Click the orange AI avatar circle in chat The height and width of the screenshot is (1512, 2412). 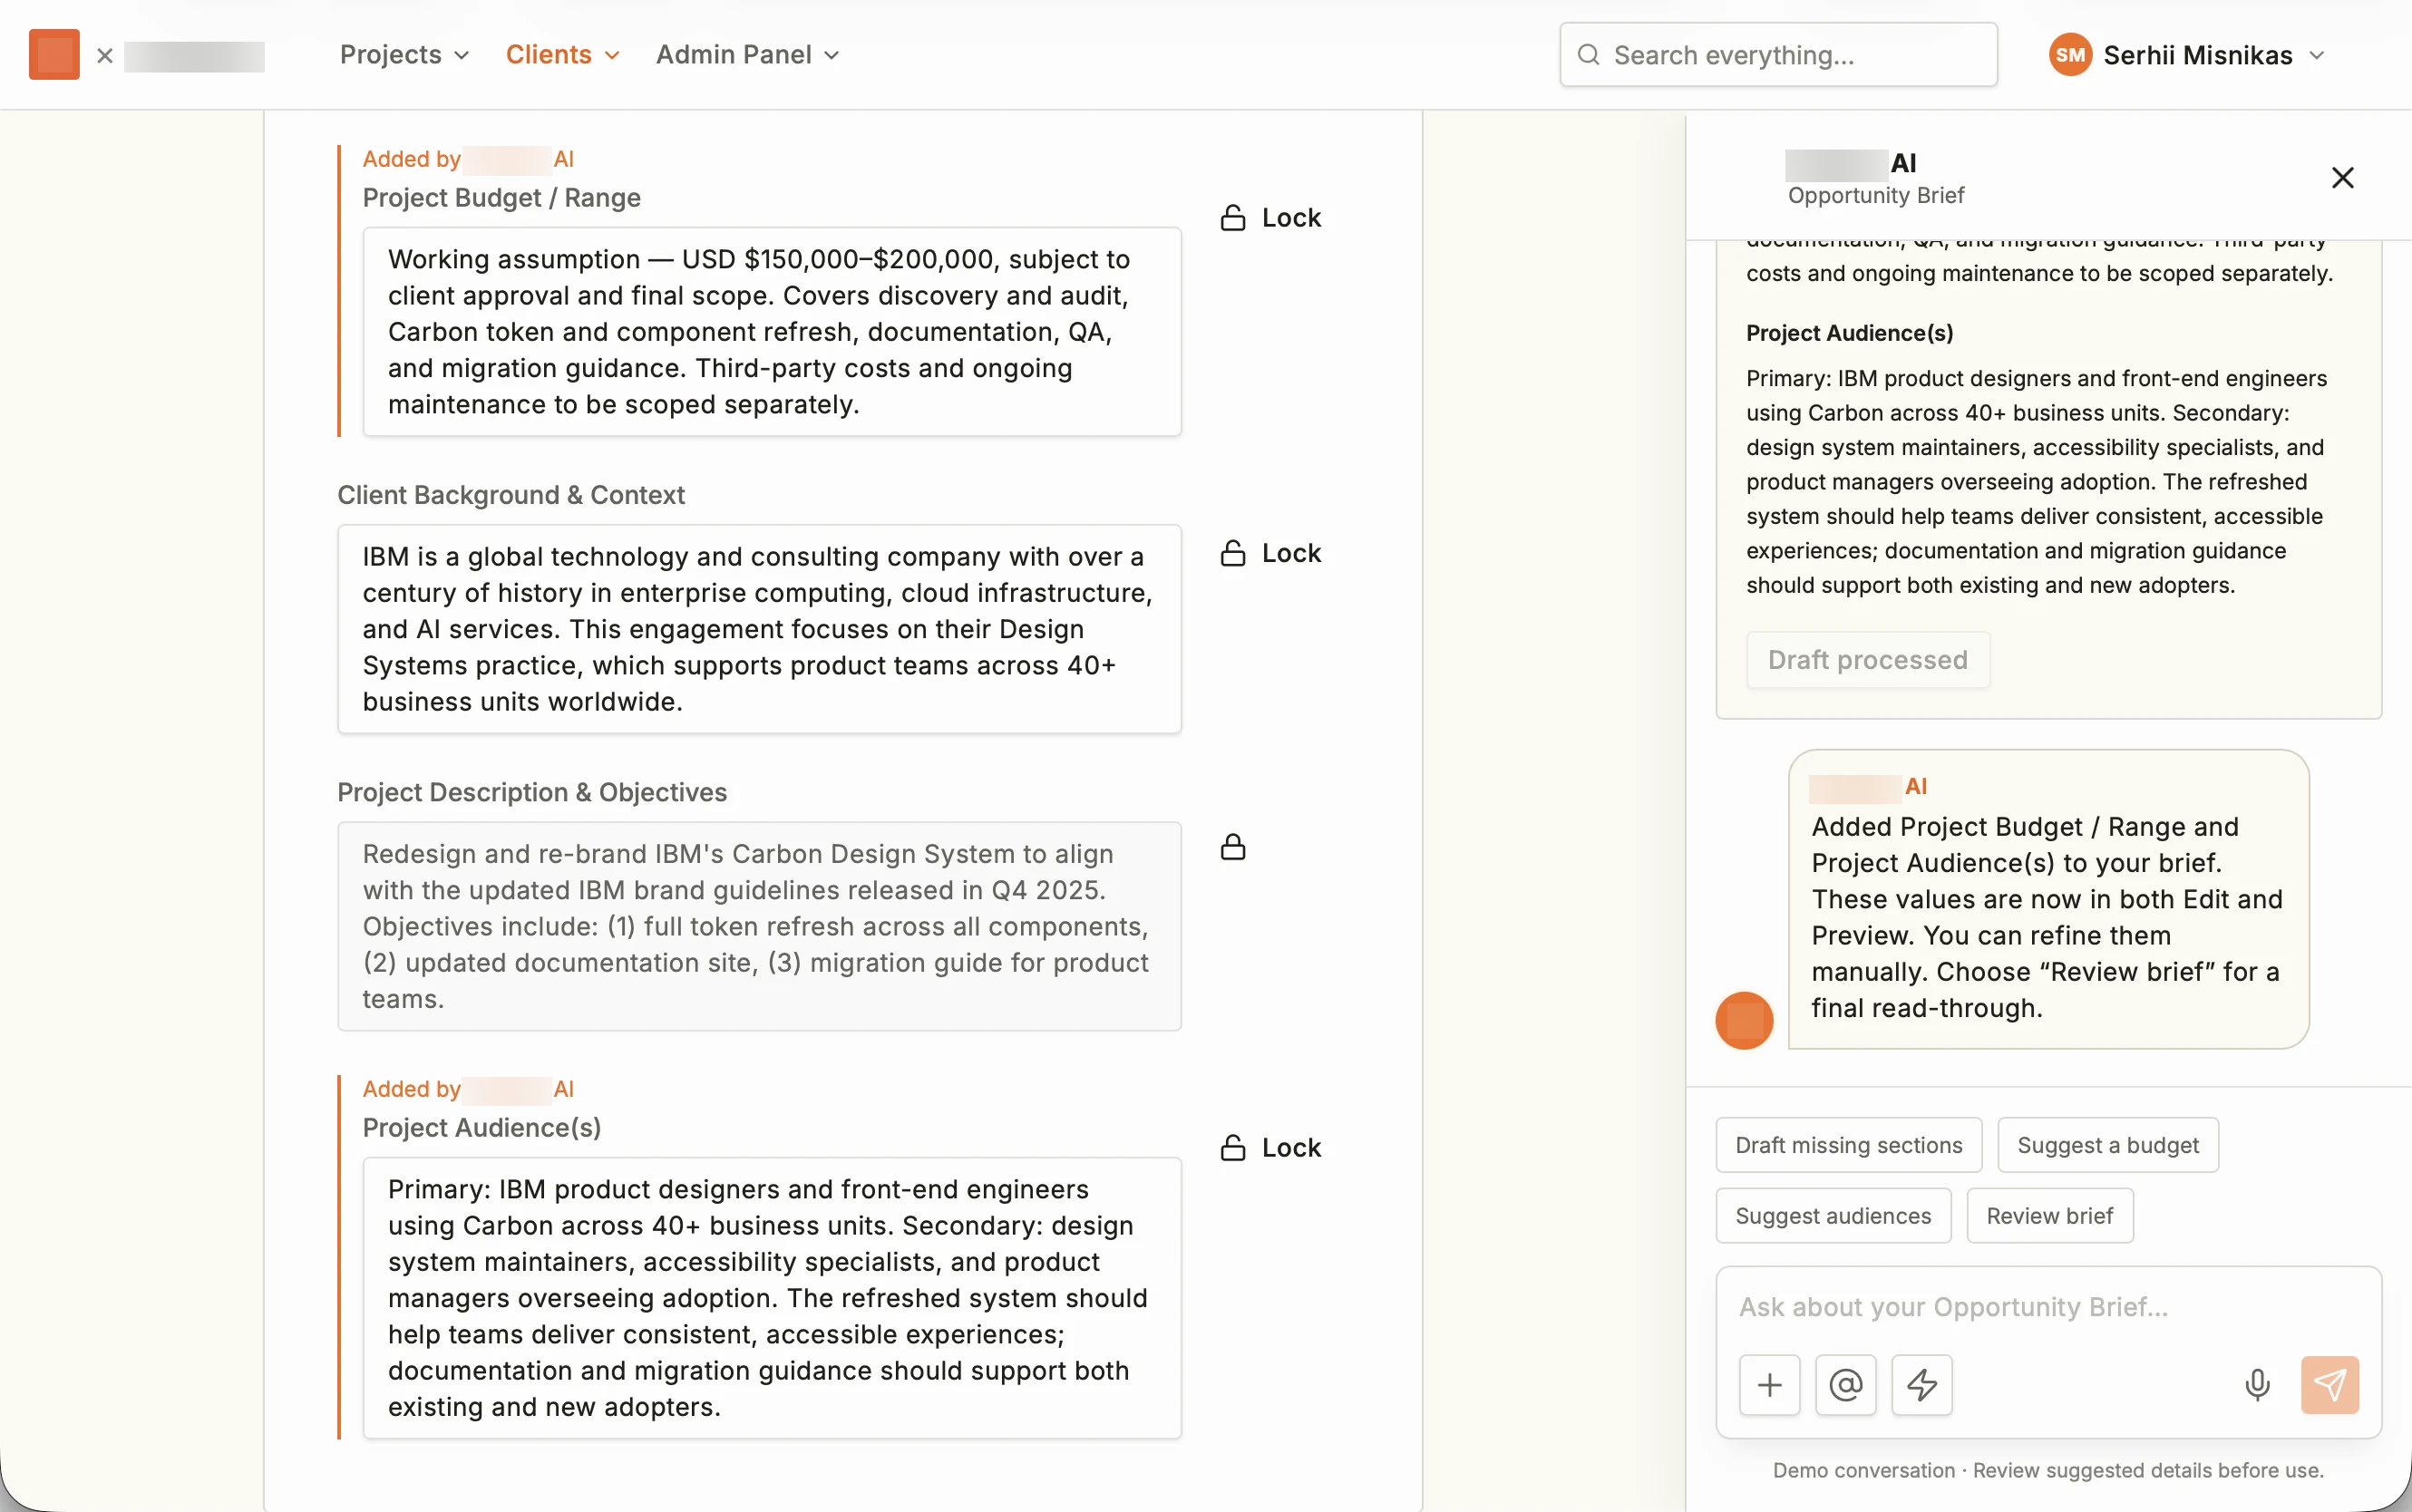[x=1744, y=1020]
